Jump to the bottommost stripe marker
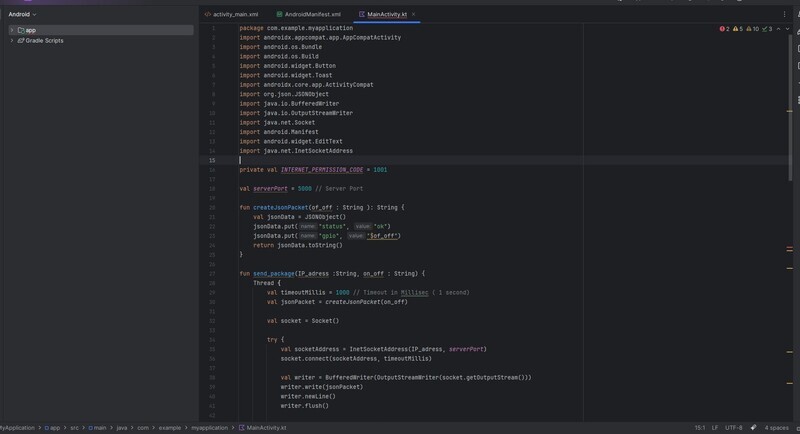The image size is (800, 434). pyautogui.click(x=790, y=383)
